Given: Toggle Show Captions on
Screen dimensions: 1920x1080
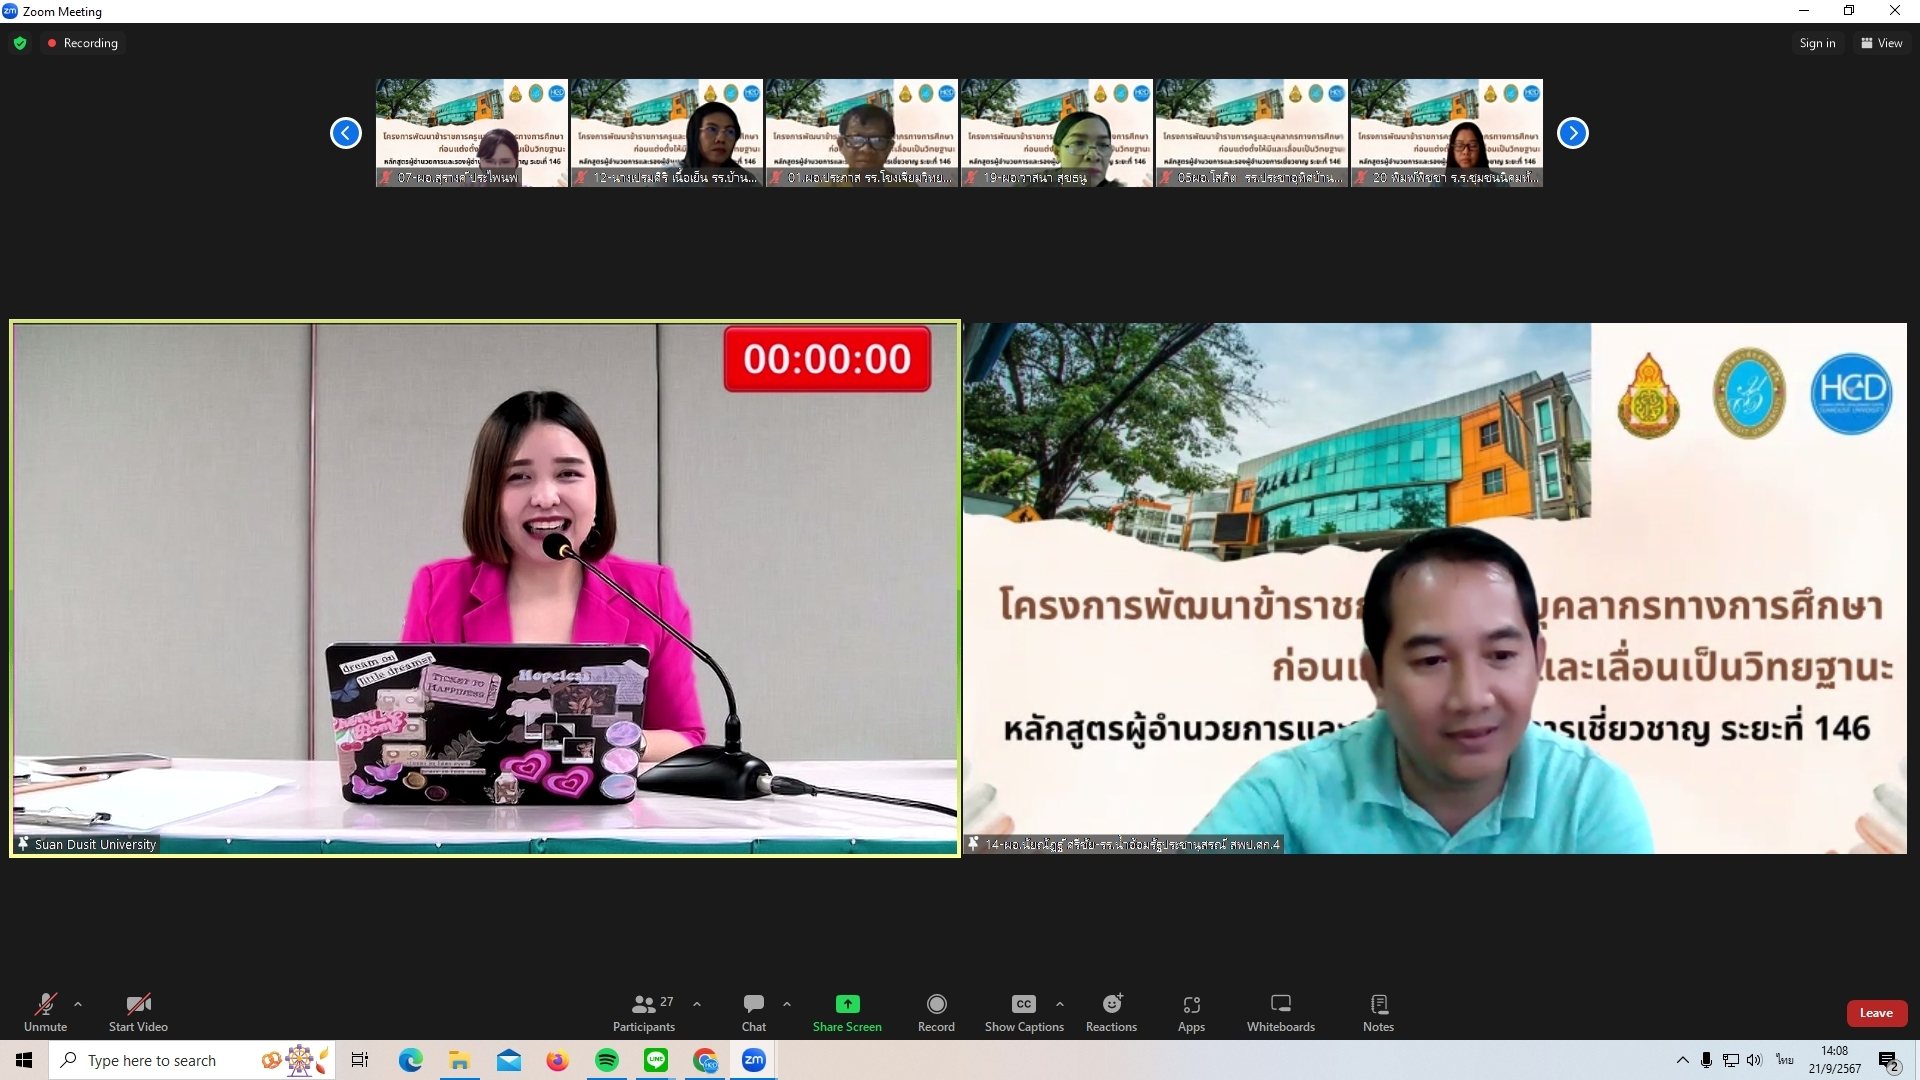Looking at the screenshot, I should 1023,1005.
